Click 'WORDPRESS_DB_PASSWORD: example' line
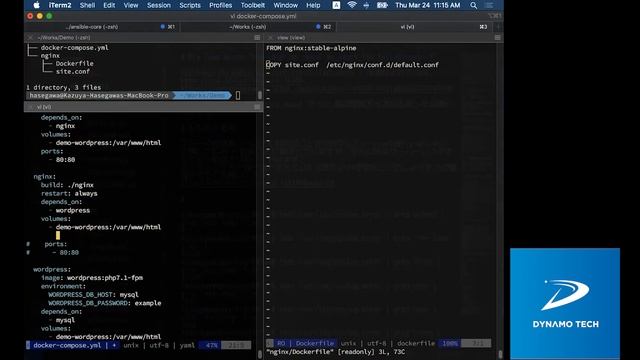This screenshot has height=360, width=640. pos(104,303)
